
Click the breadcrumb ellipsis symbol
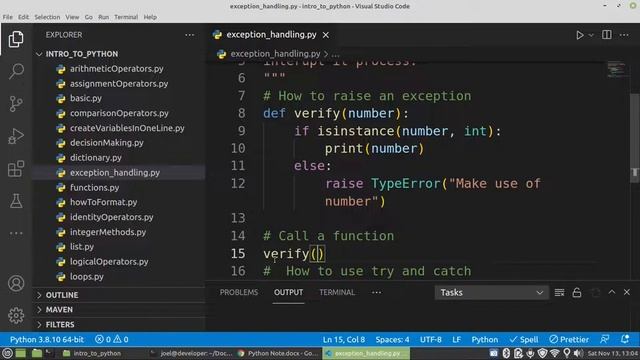(335, 54)
